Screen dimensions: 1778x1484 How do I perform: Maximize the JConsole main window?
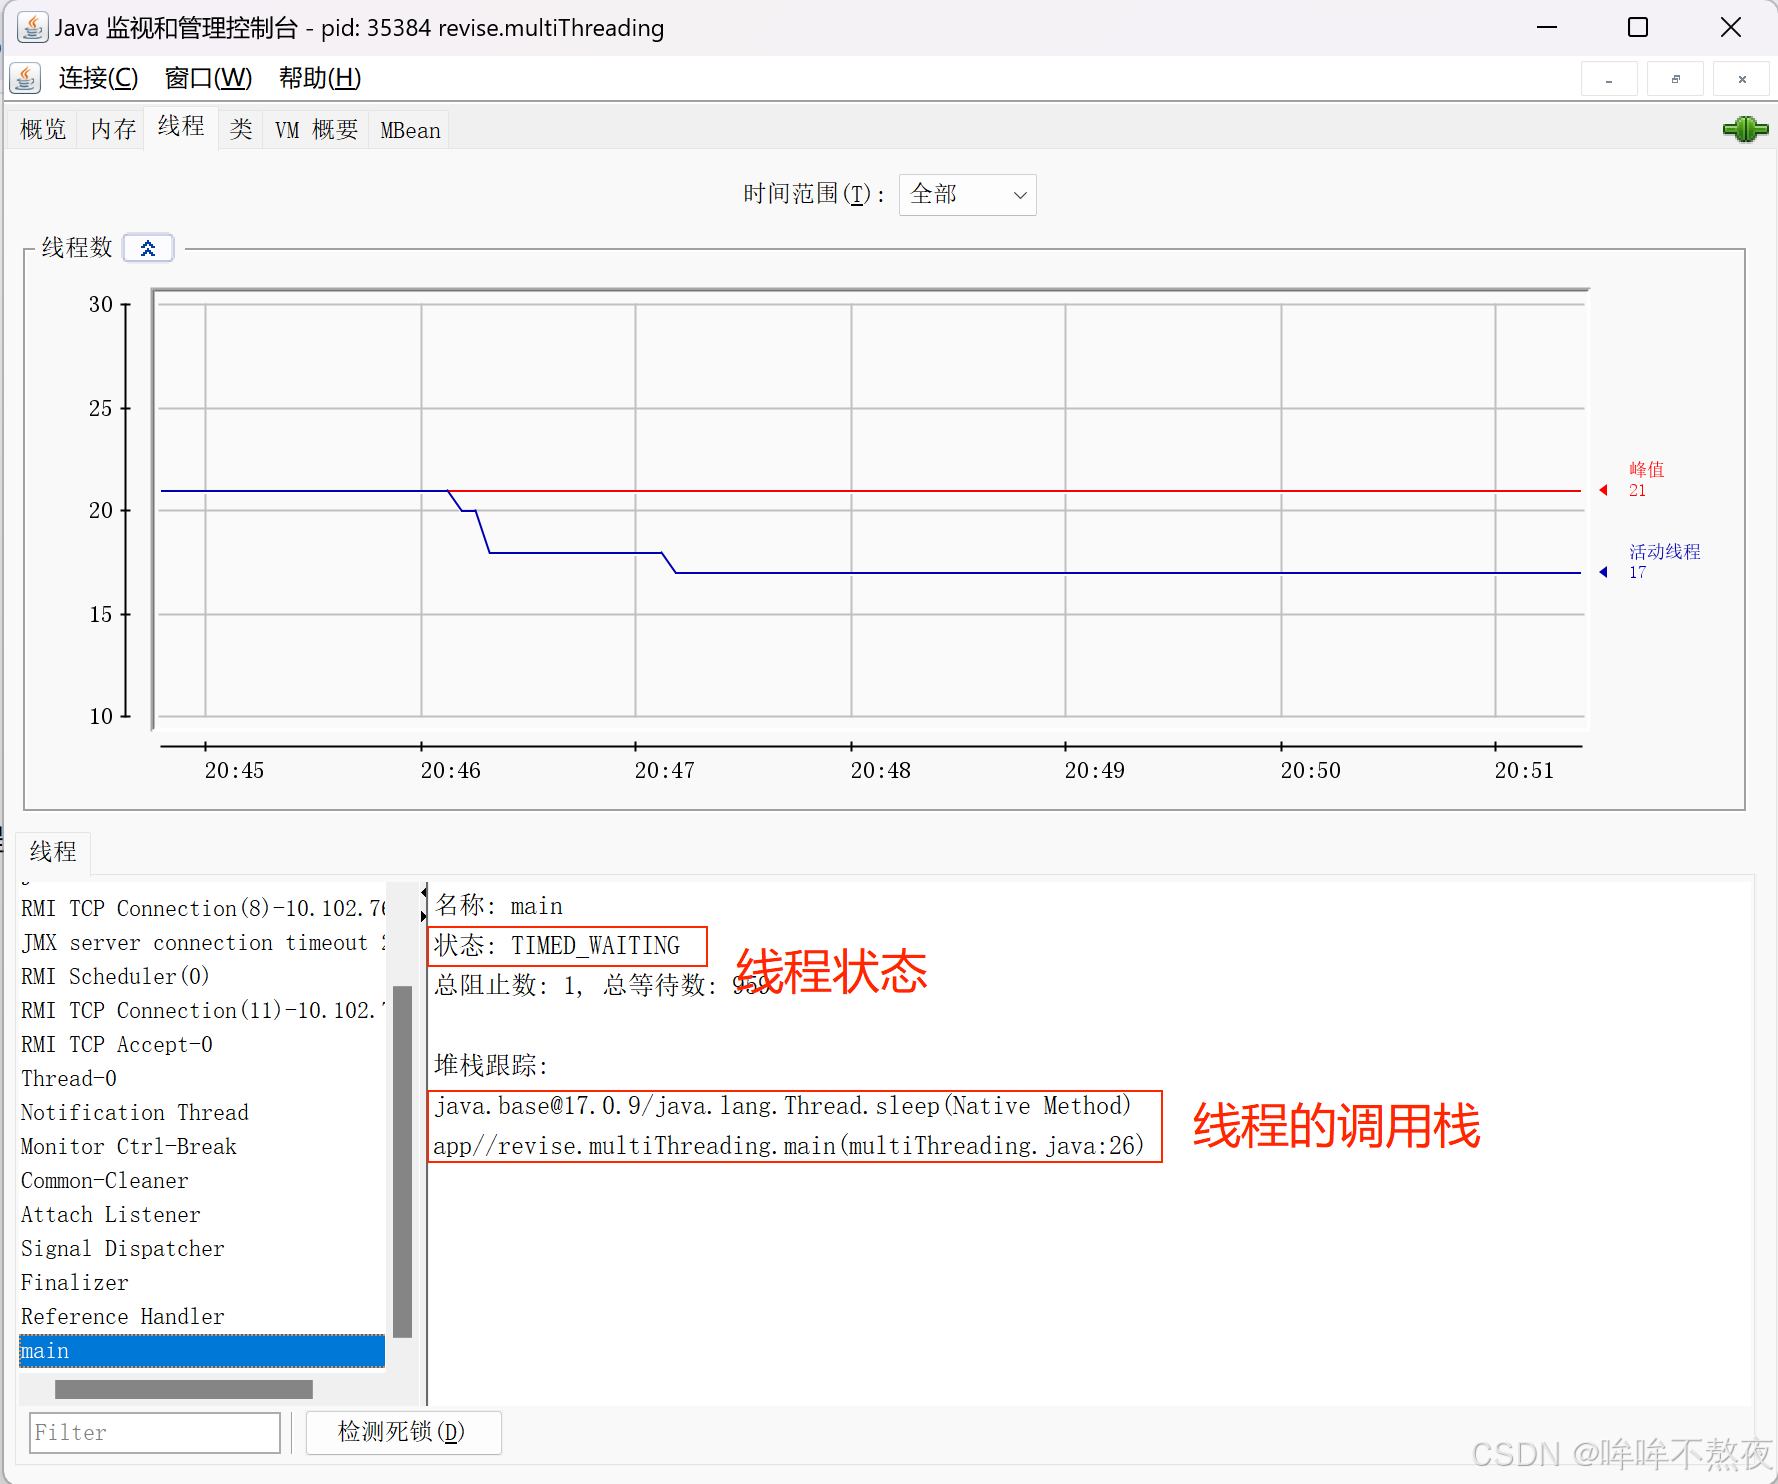[x=1638, y=28]
